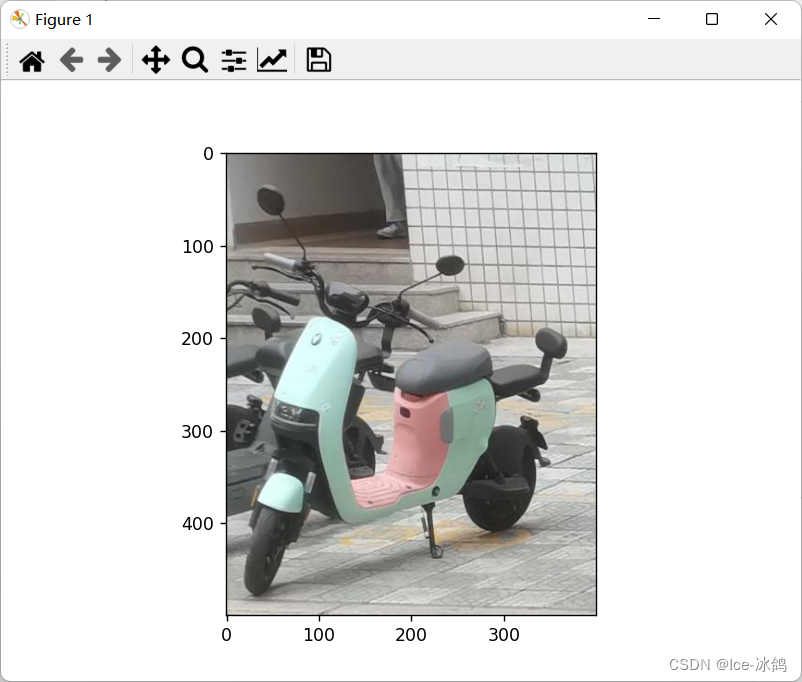
Task: Click the Matplotlib icon in the title bar
Action: coord(19,19)
